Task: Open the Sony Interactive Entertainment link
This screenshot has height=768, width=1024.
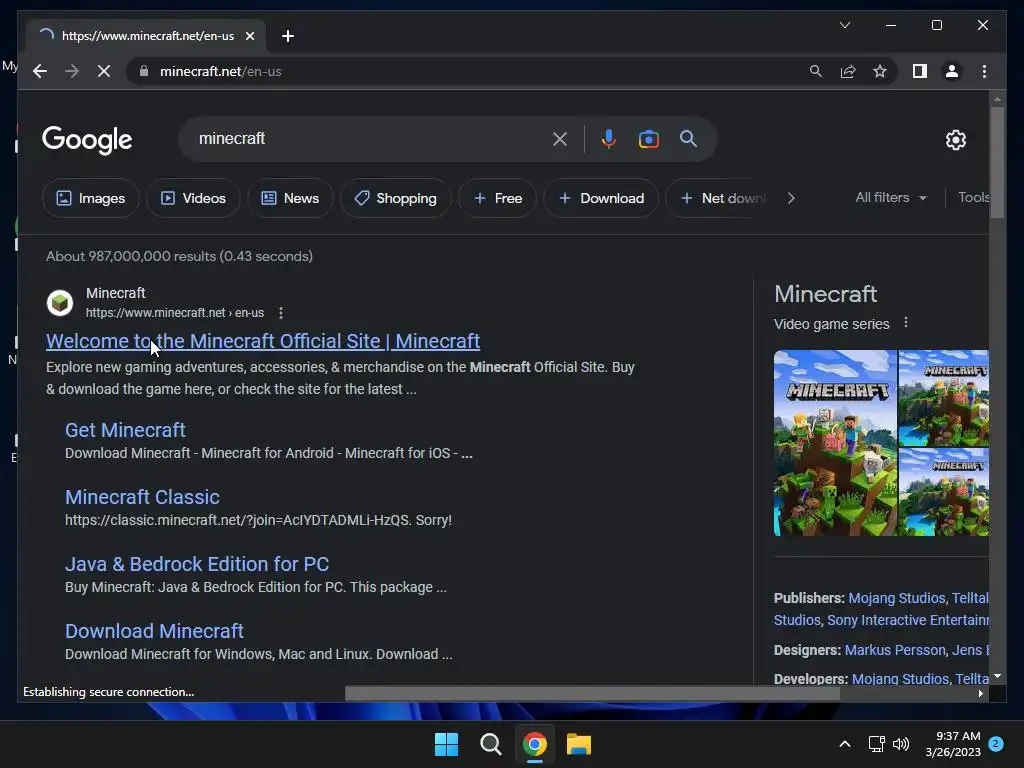Action: pyautogui.click(x=908, y=620)
